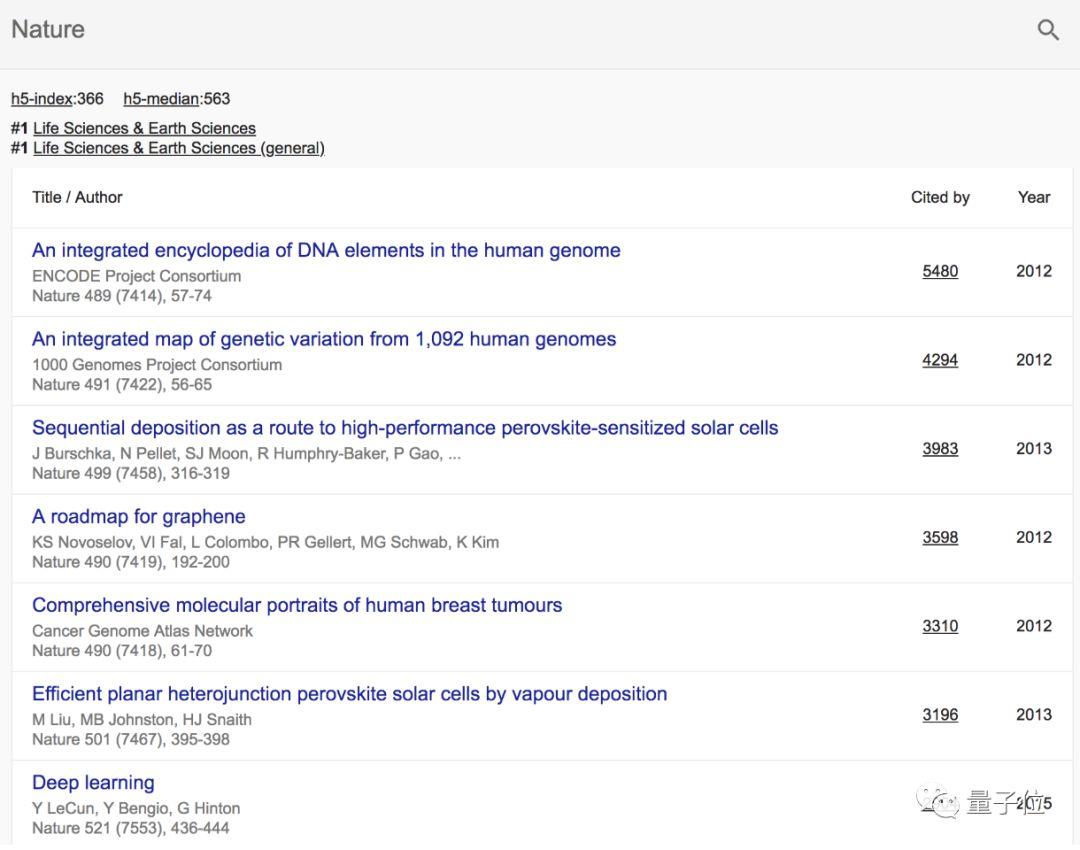Select the 1000 Genomes Project Consortium text

157,365
